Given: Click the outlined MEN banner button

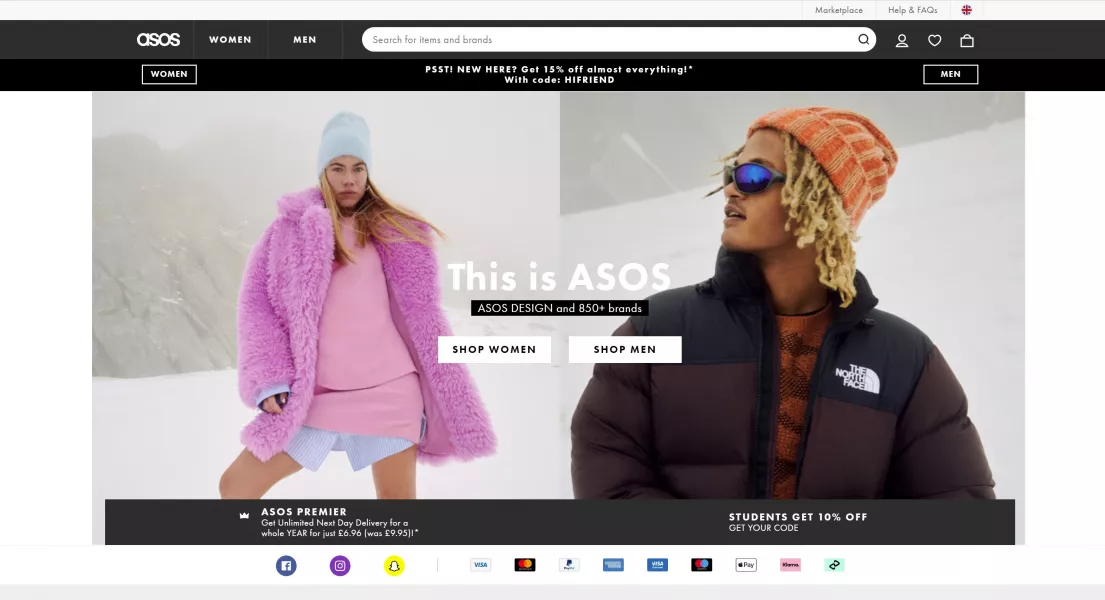Looking at the screenshot, I should [x=951, y=74].
